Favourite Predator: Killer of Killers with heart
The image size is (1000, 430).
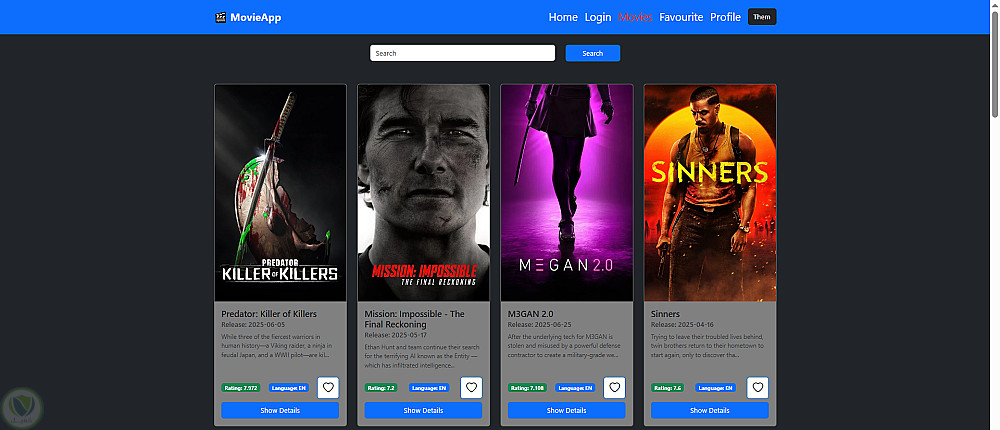click(328, 387)
